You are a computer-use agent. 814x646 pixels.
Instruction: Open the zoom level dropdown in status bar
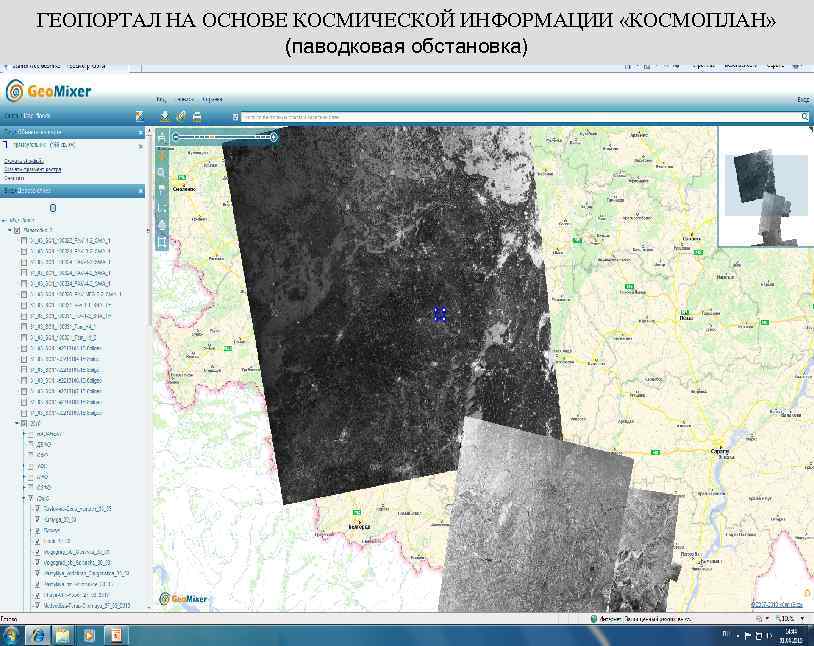pos(803,619)
